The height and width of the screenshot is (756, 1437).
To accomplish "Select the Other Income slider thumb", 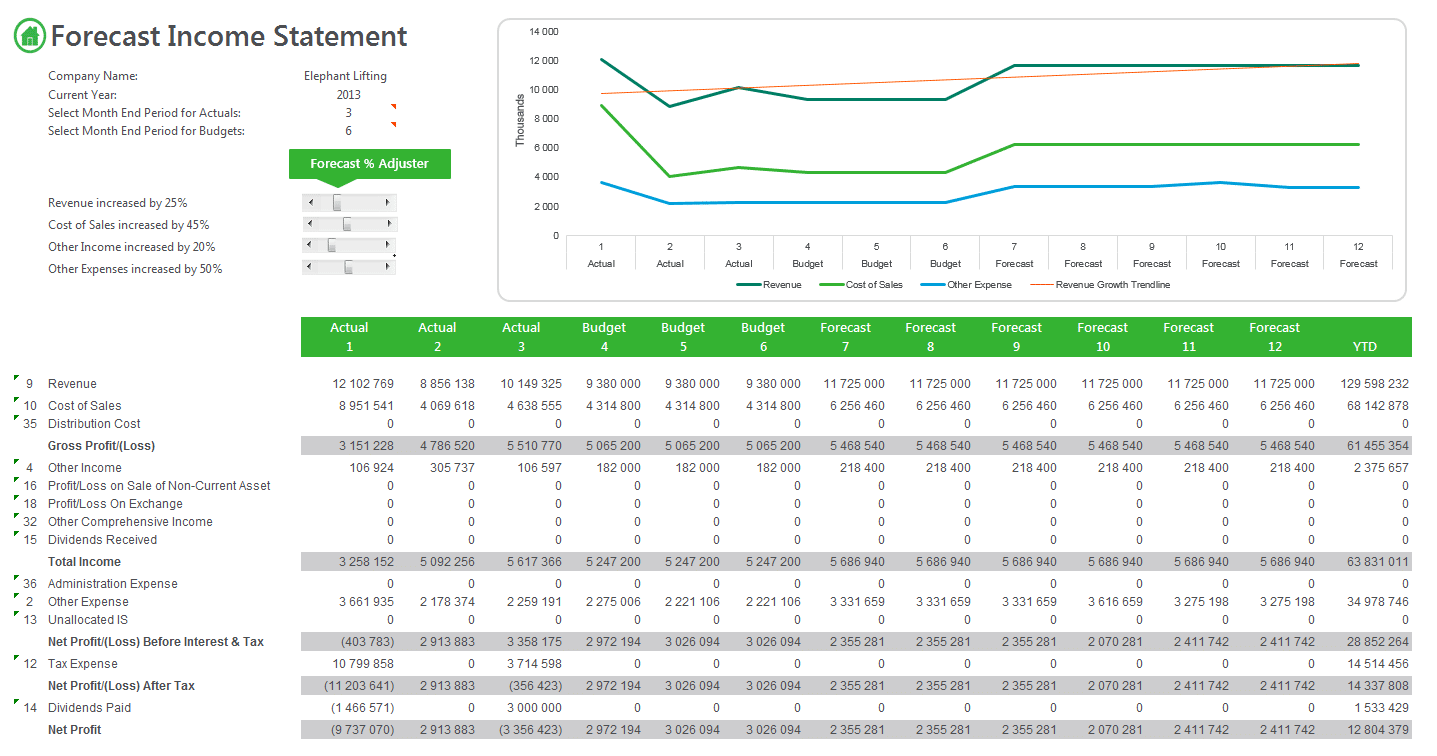I will pos(332,246).
